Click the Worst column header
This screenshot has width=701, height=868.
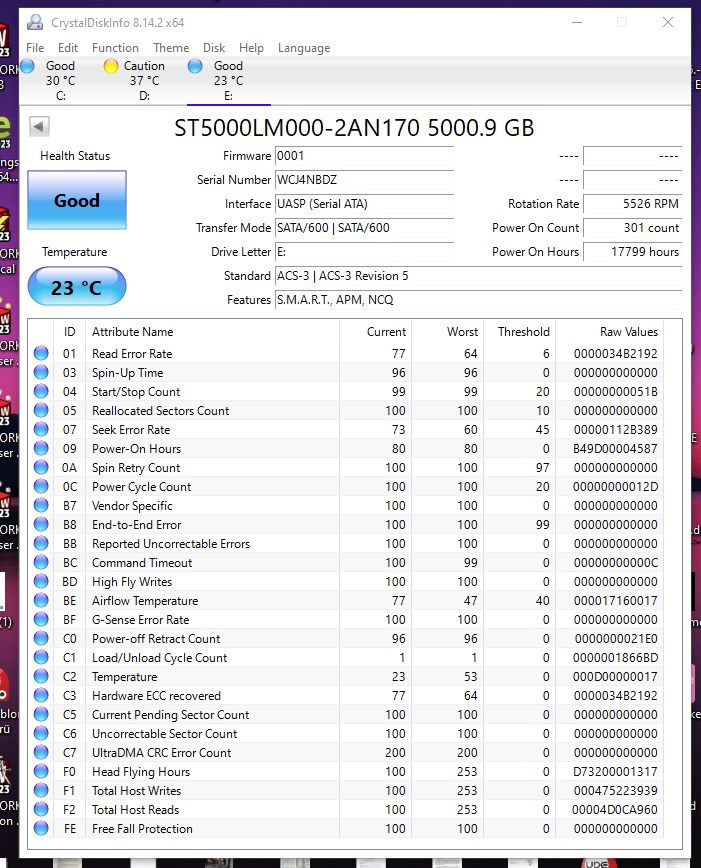(447, 332)
